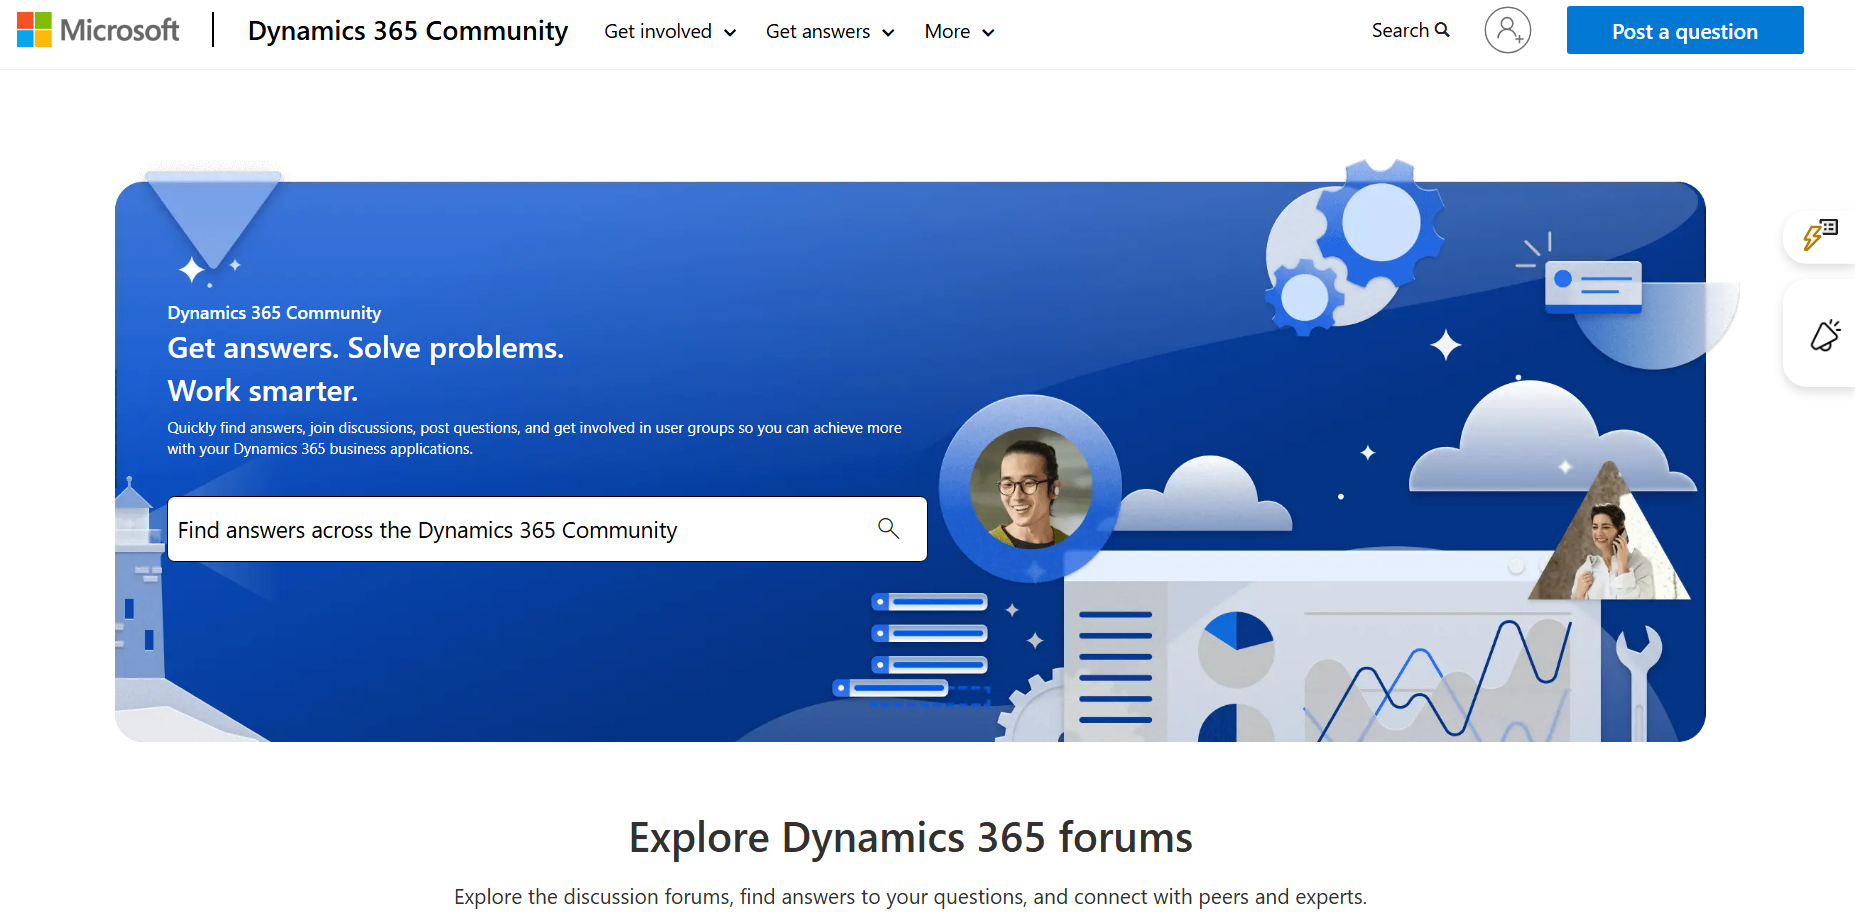Click the 'Explore the discussion forums' subtitle text
This screenshot has width=1855, height=921.
pyautogui.click(x=910, y=897)
